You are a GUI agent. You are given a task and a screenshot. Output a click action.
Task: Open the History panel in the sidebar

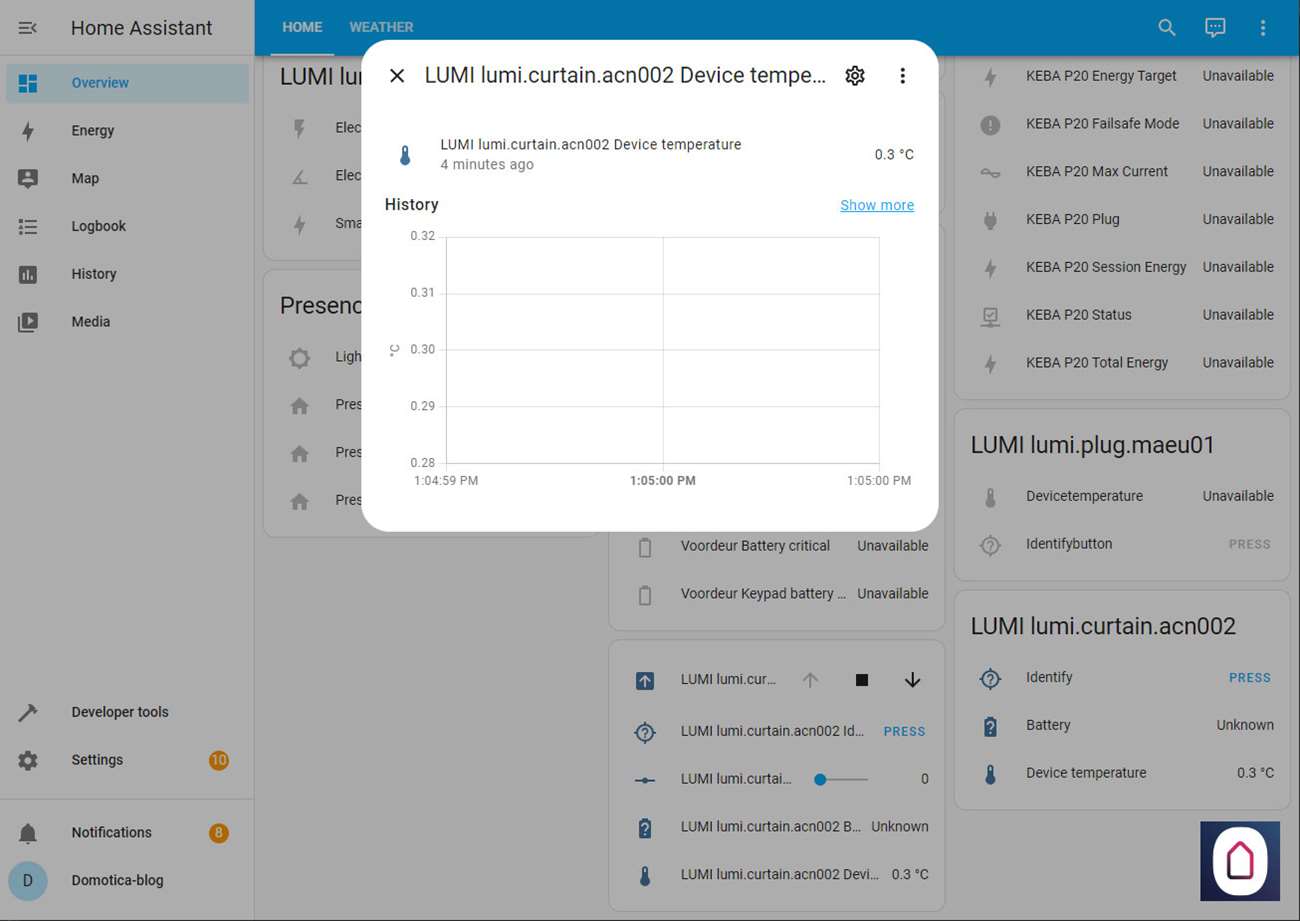click(127, 274)
